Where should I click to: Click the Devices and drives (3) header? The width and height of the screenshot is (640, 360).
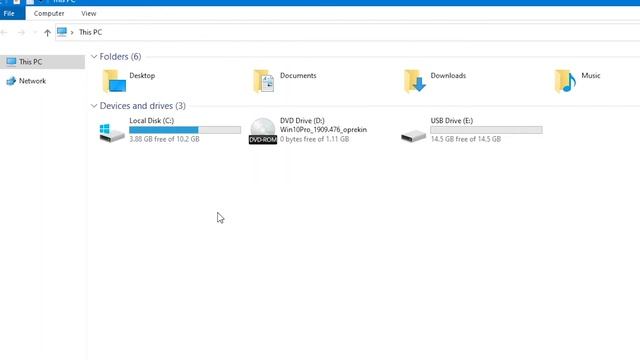point(142,106)
